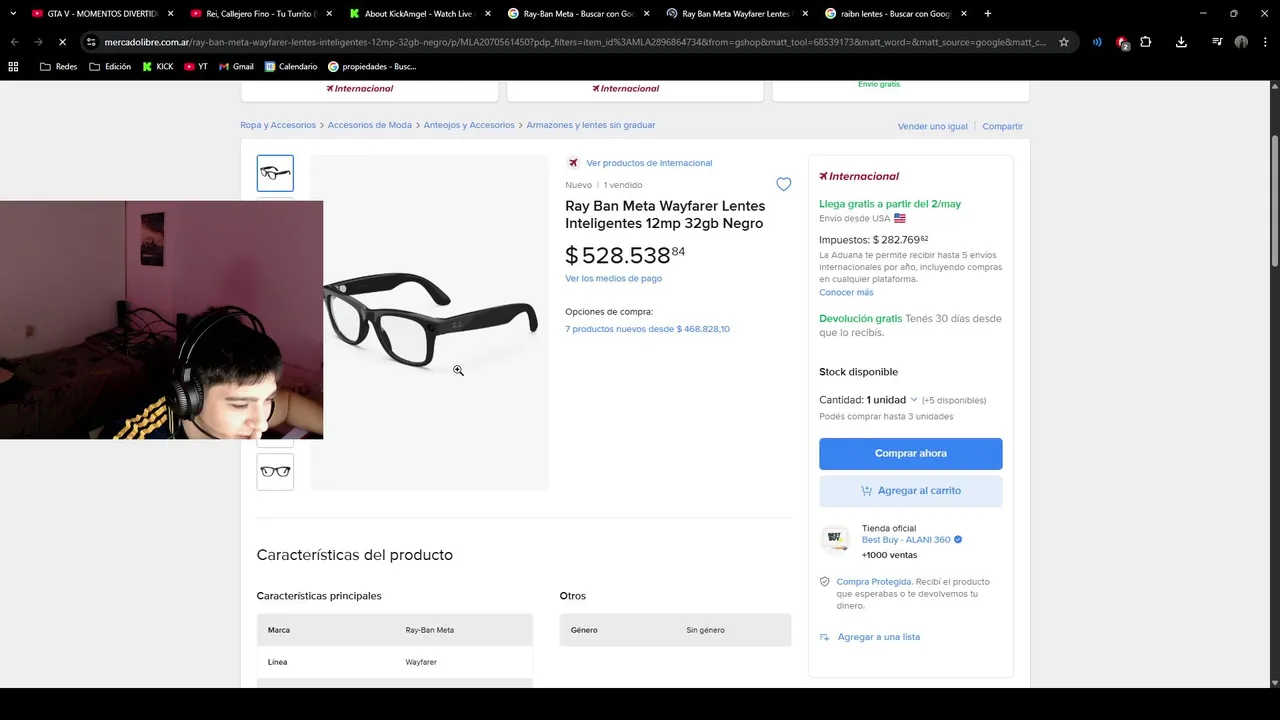
Task: Open 7 productos nuevos desde $ 468.828,10
Action: tap(647, 329)
